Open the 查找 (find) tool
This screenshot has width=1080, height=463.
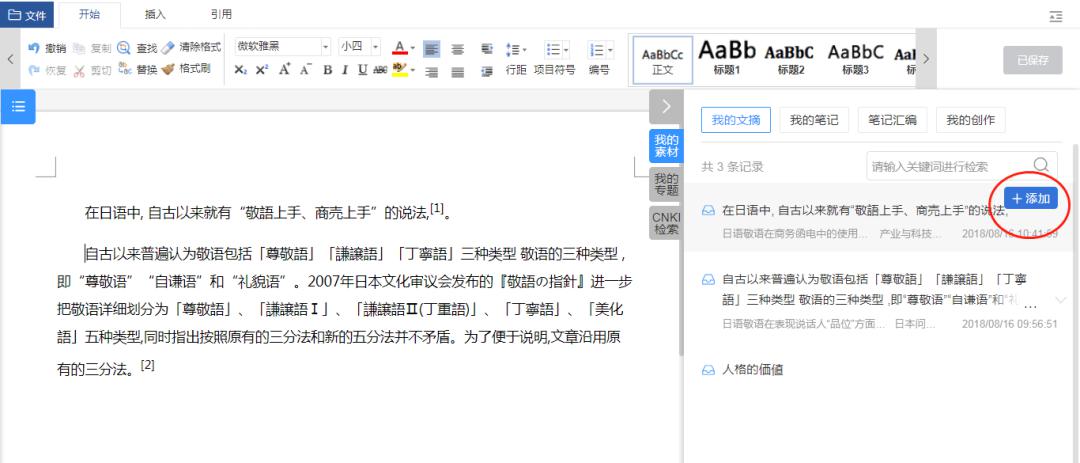coord(124,48)
